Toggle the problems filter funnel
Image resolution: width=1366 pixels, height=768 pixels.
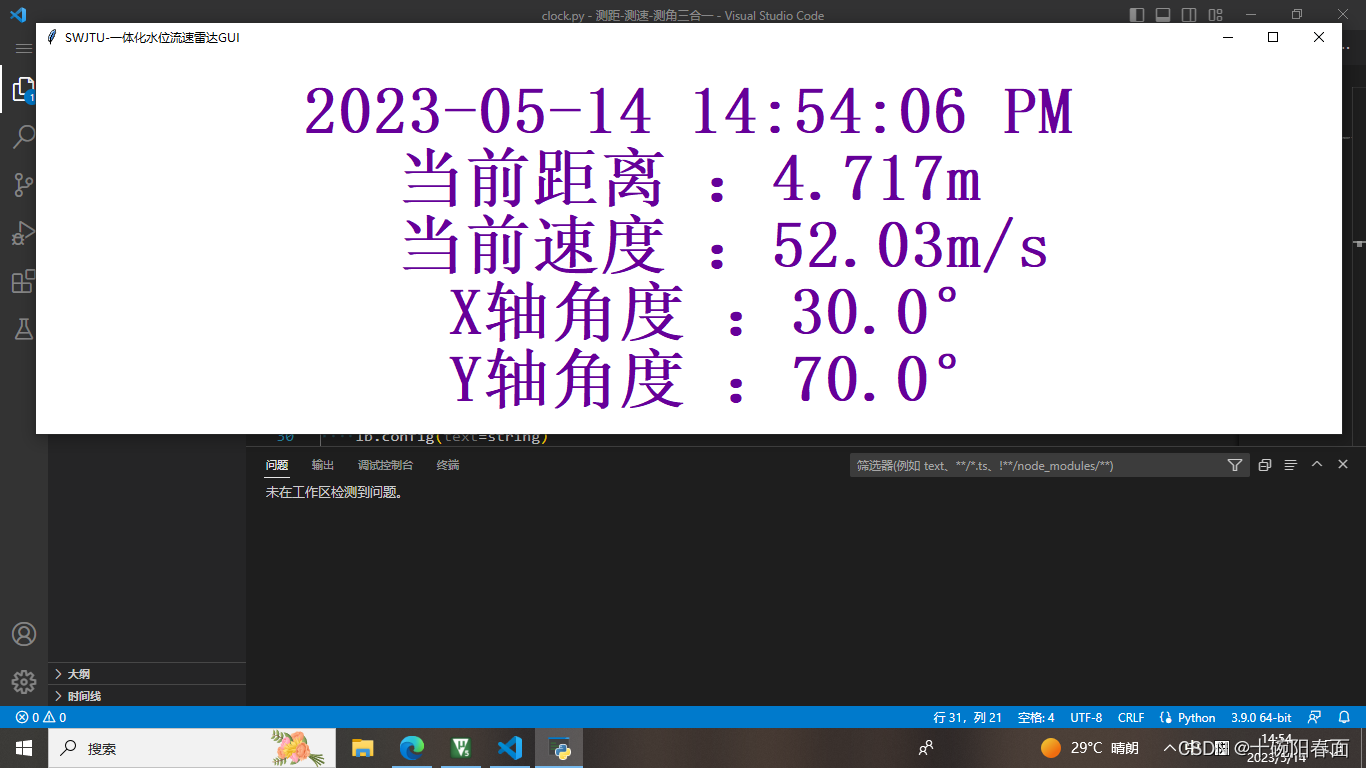(1235, 465)
